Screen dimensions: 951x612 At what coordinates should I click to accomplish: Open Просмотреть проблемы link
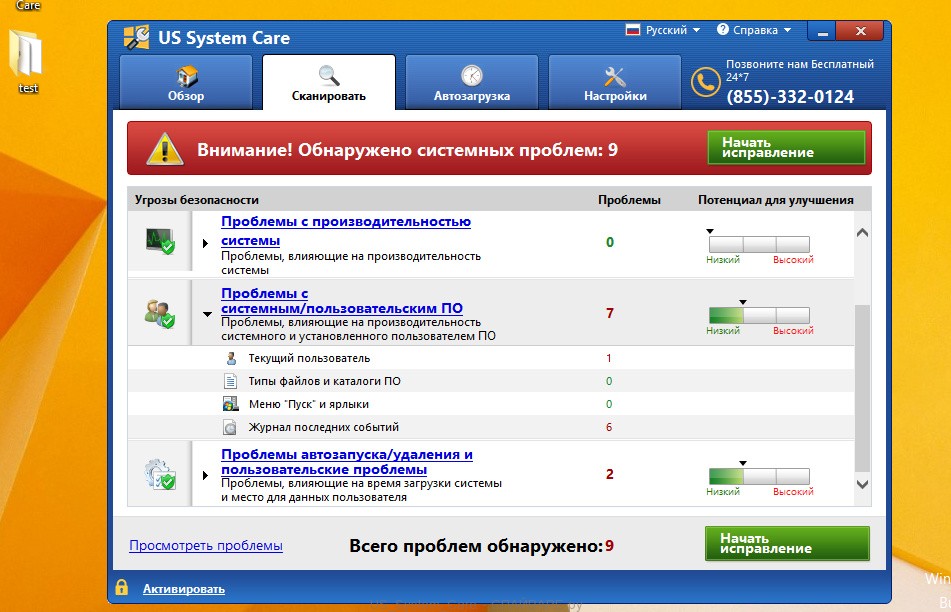coord(206,545)
